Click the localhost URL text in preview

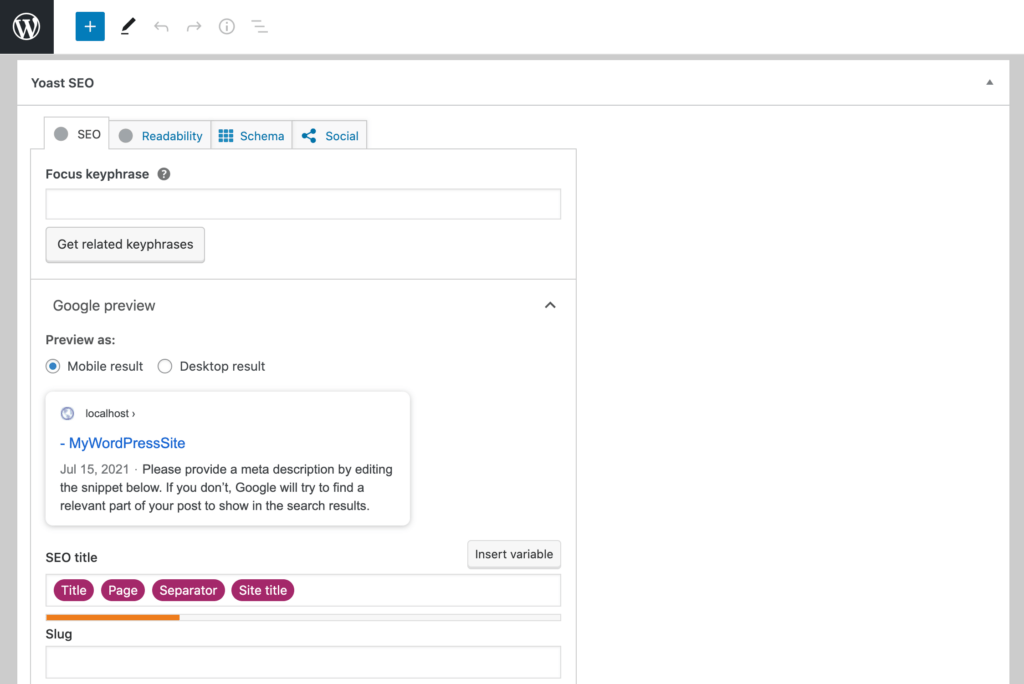(x=110, y=414)
